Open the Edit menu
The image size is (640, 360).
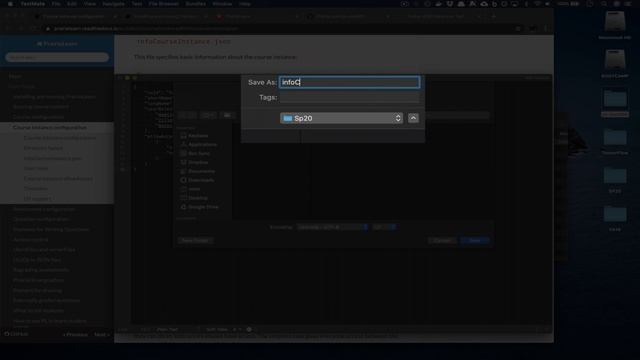(x=72, y=4)
